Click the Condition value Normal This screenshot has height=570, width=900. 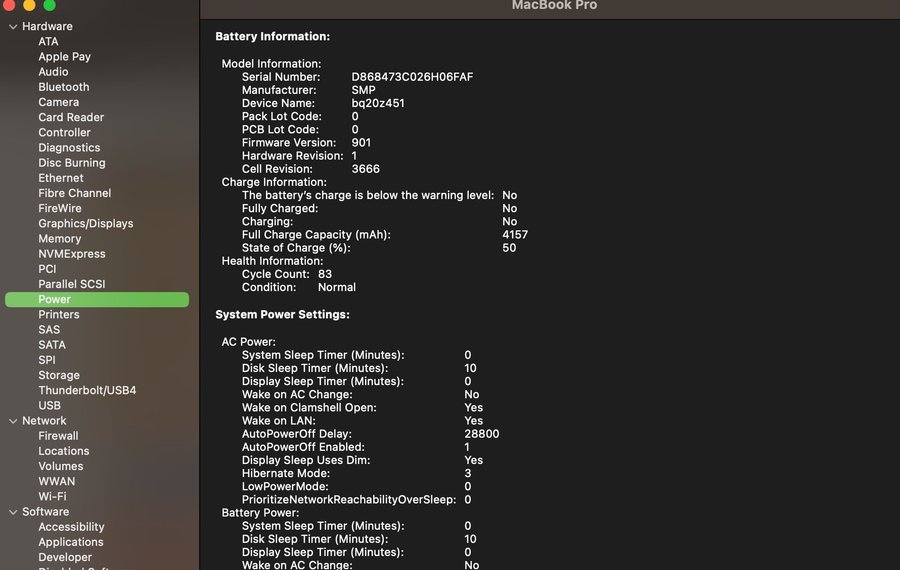pos(336,288)
